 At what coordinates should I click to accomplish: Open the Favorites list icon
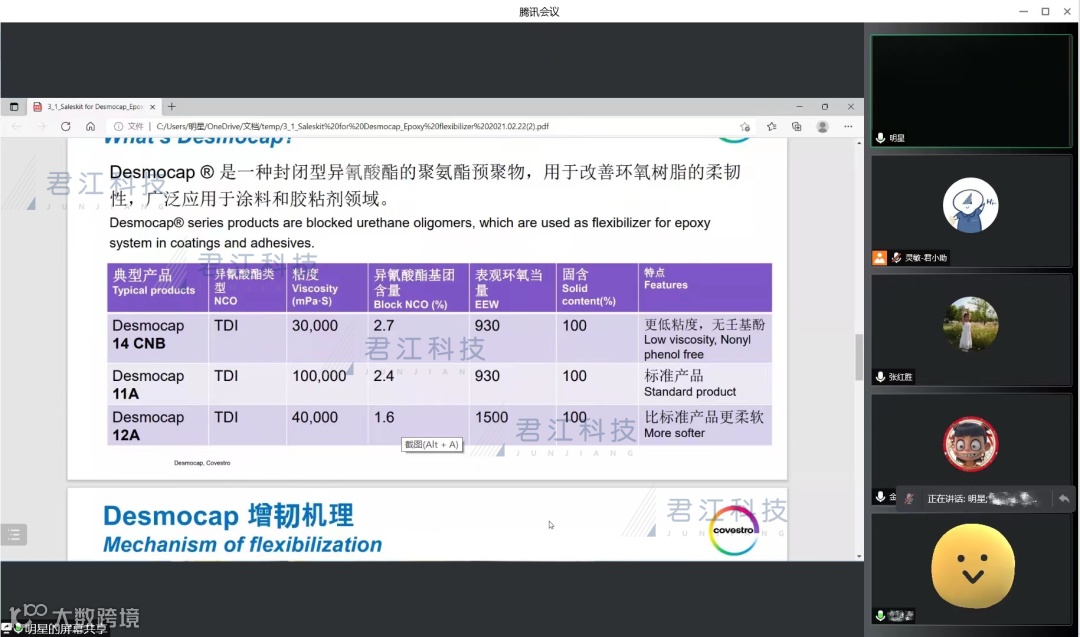coord(771,127)
